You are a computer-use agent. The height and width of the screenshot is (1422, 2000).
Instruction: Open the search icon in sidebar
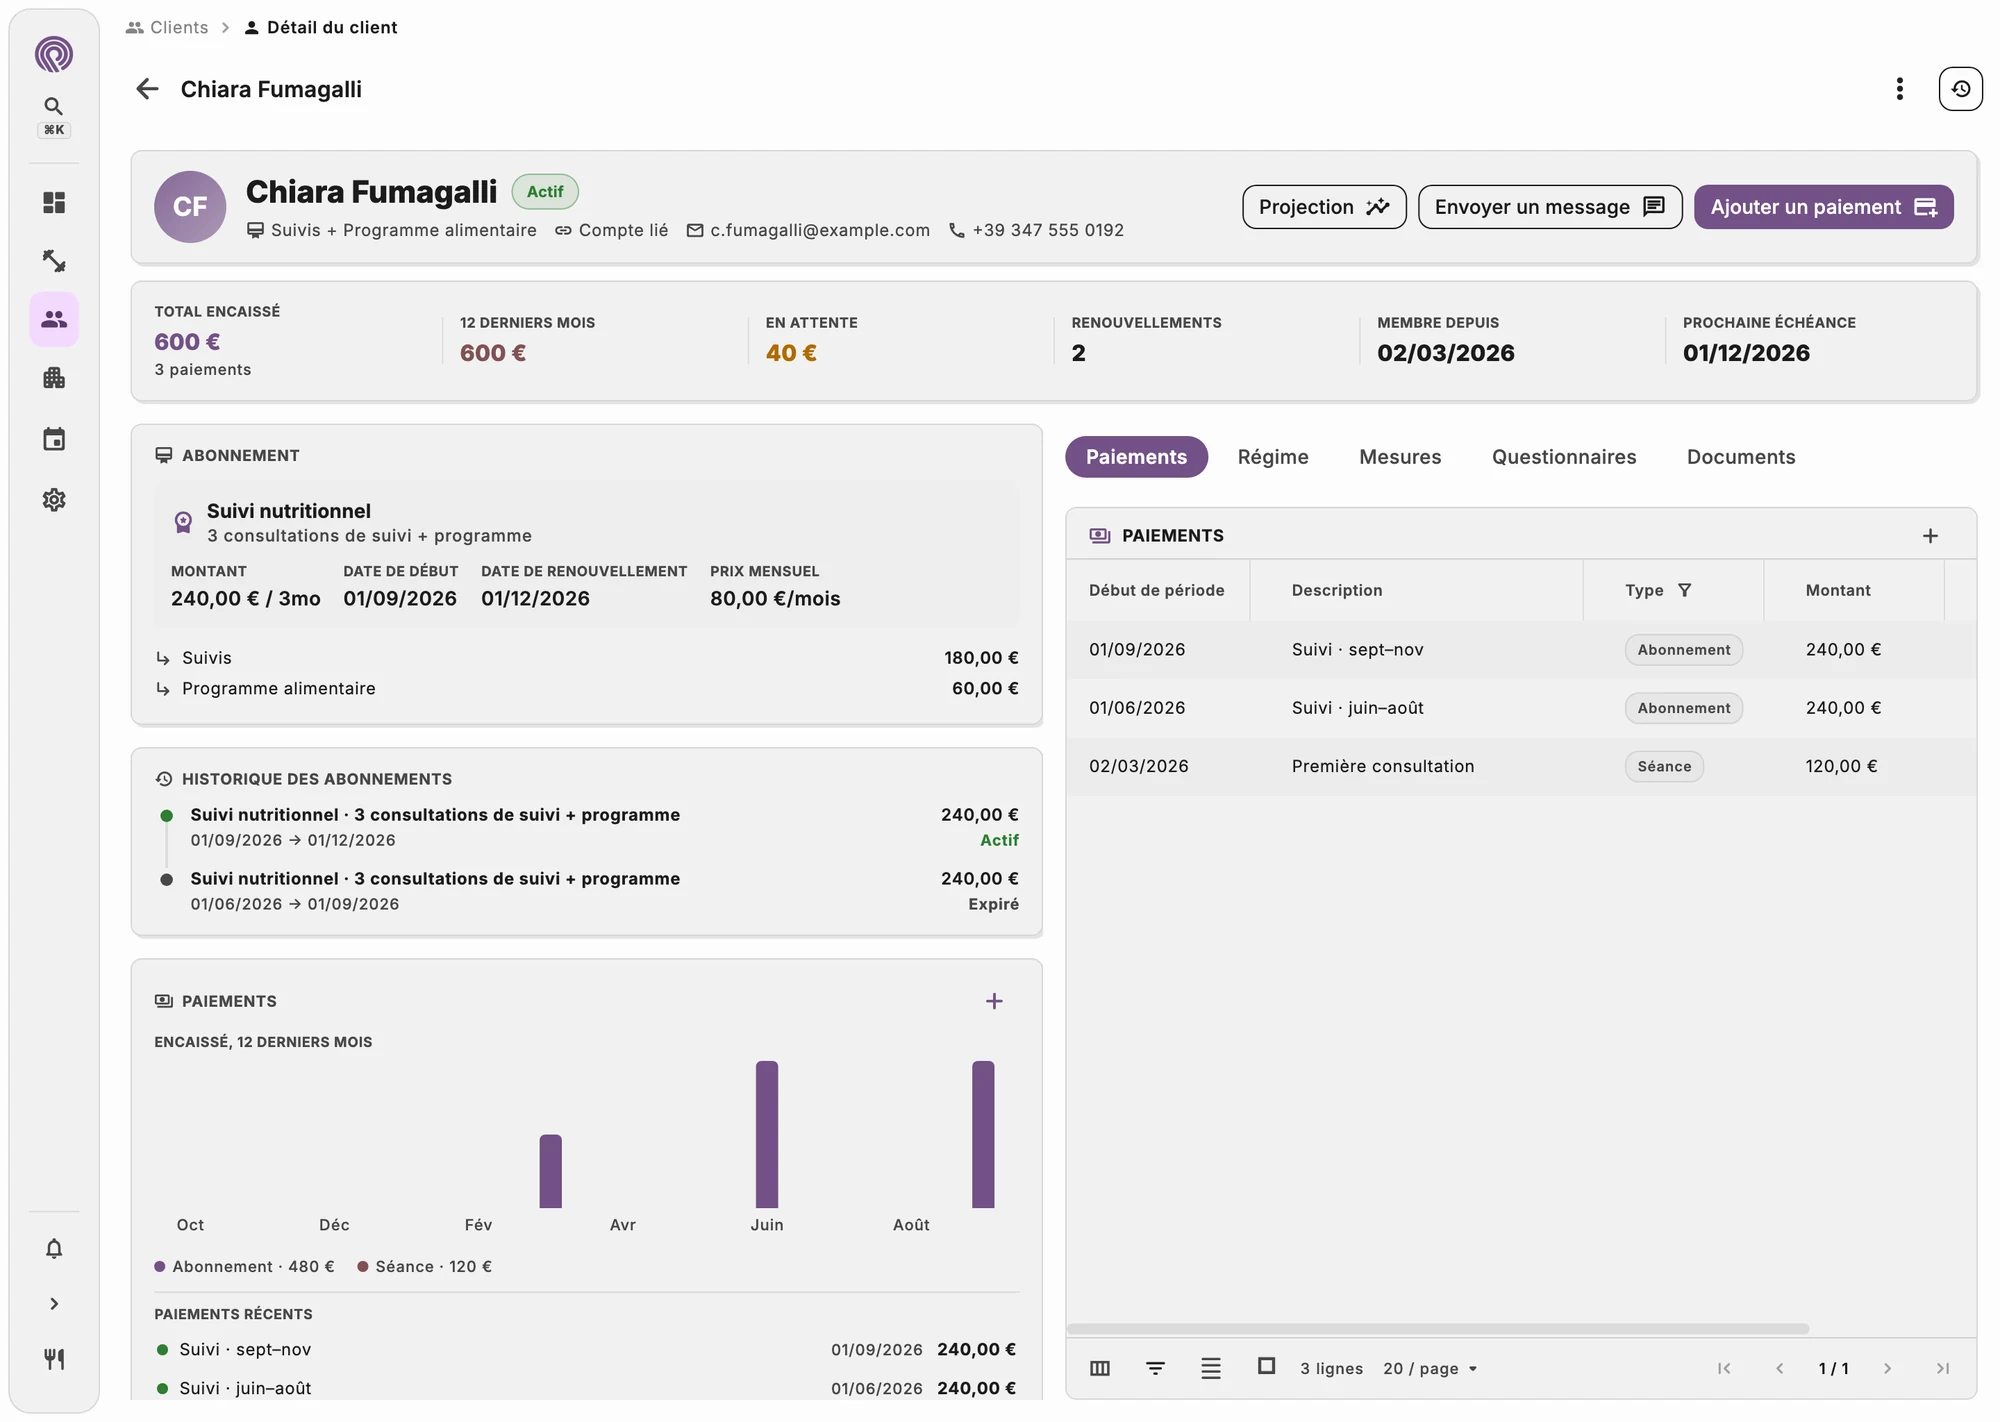(x=54, y=106)
